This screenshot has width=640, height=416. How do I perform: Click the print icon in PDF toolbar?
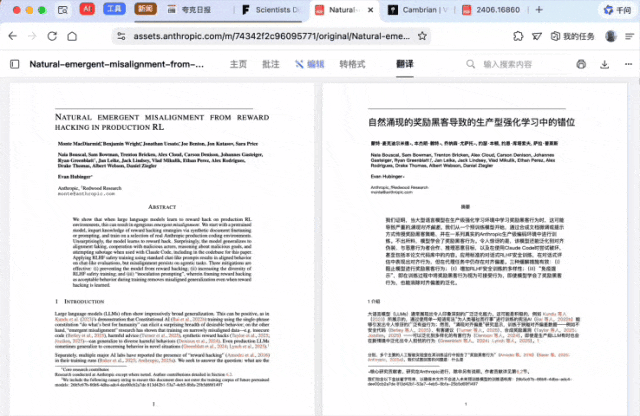click(x=581, y=64)
